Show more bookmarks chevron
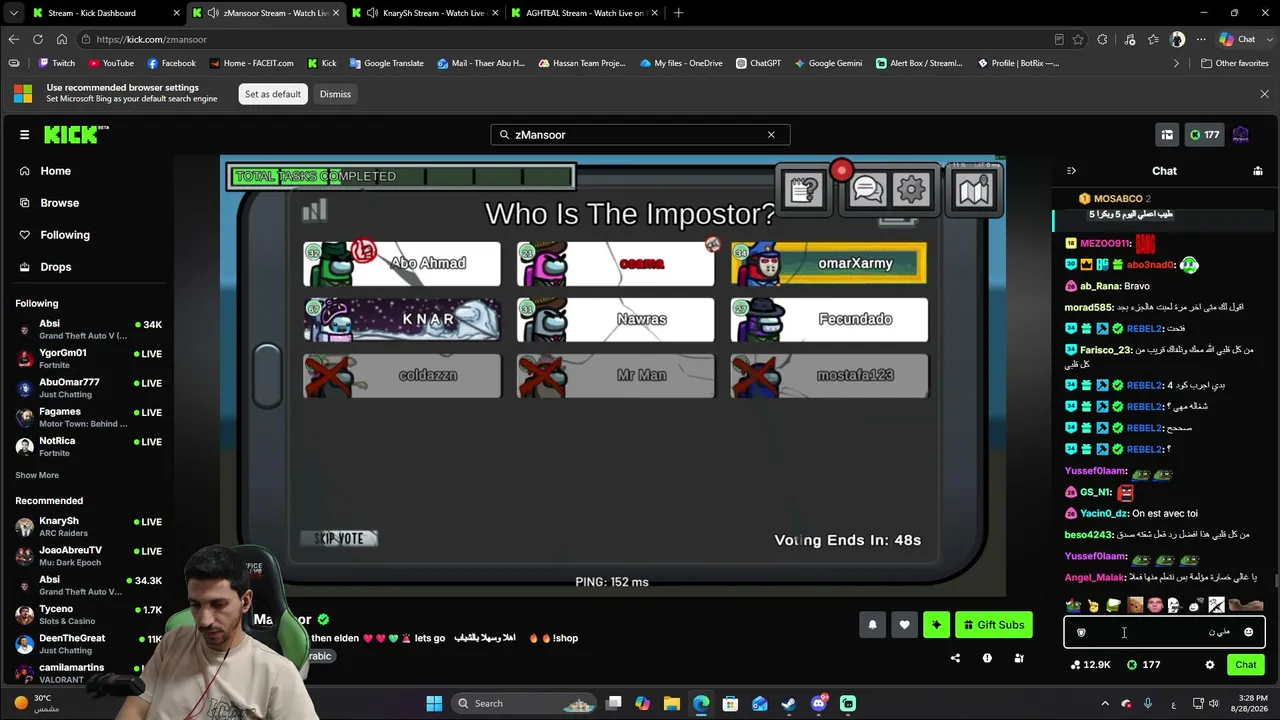Viewport: 1280px width, 720px height. click(x=1176, y=63)
